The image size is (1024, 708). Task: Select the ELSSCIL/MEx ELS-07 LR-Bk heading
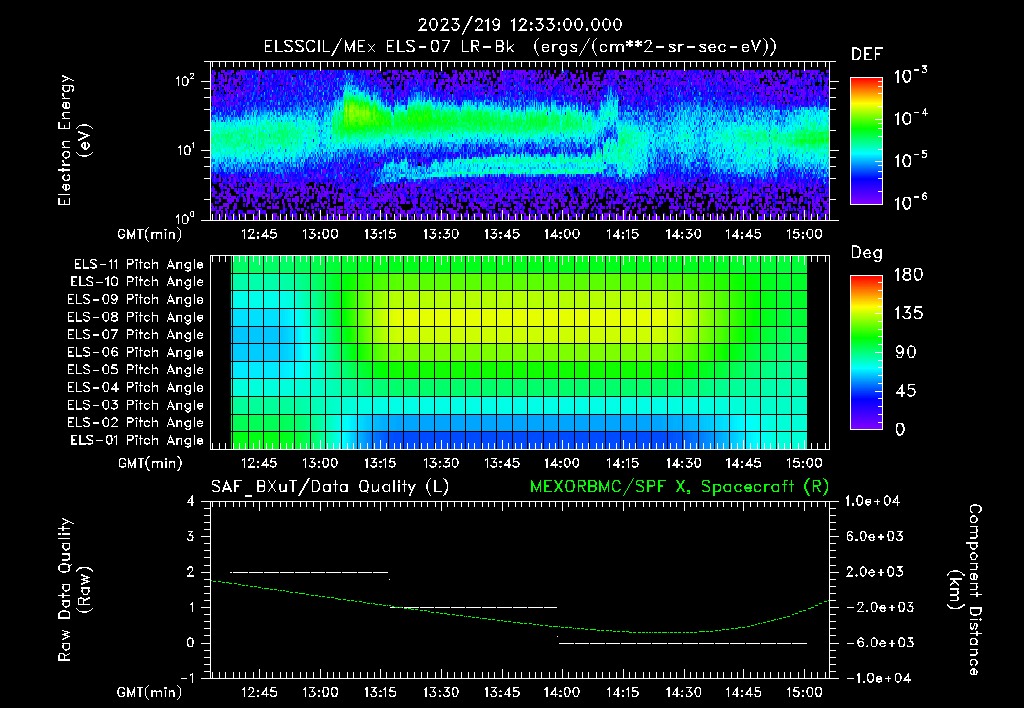(389, 47)
